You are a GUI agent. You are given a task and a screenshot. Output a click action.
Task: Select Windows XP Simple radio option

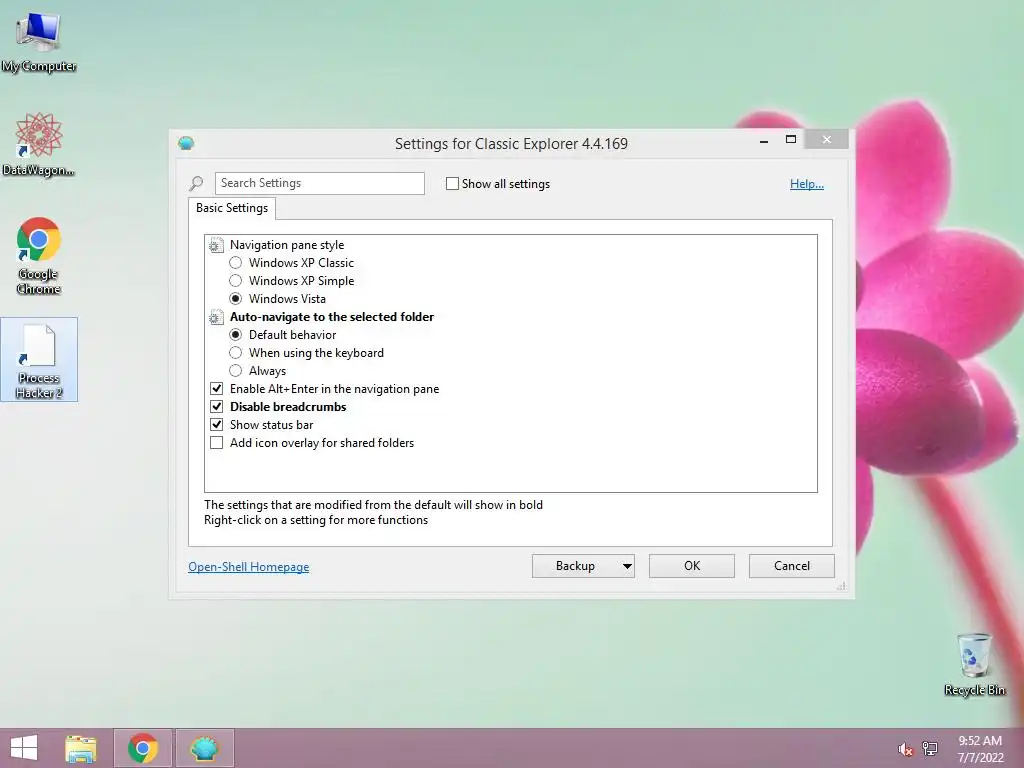(x=236, y=281)
